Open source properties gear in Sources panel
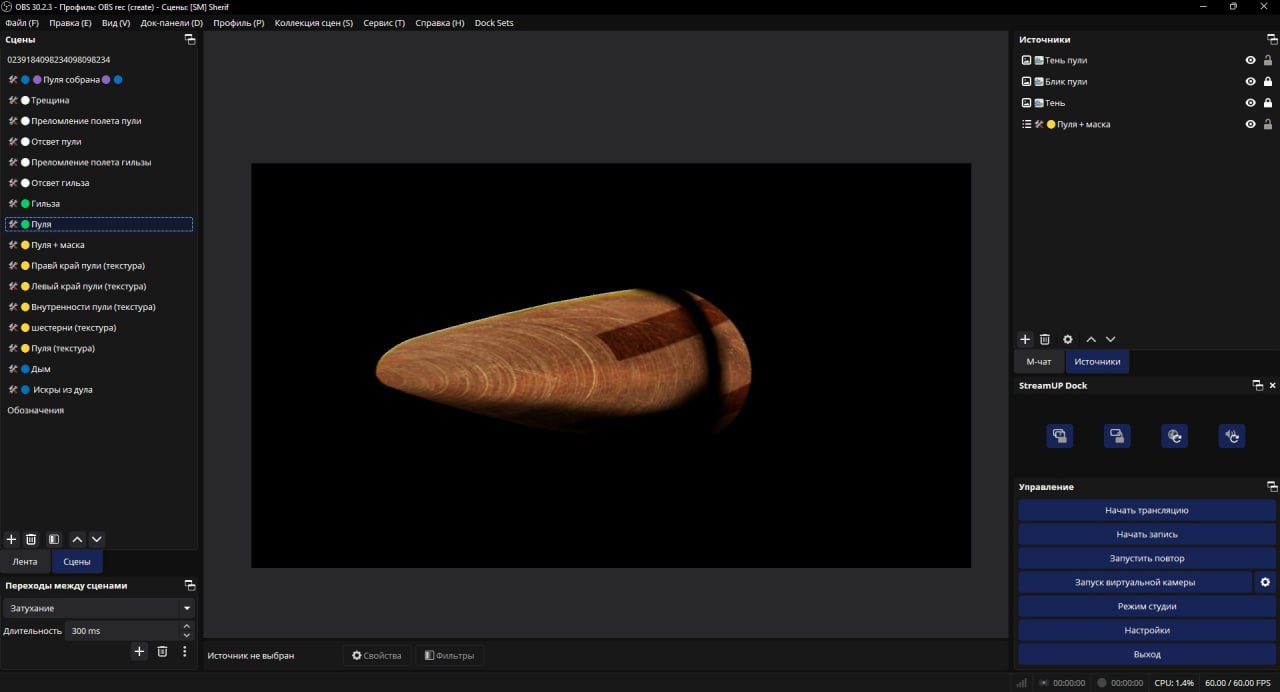This screenshot has width=1280, height=692. (x=1067, y=340)
